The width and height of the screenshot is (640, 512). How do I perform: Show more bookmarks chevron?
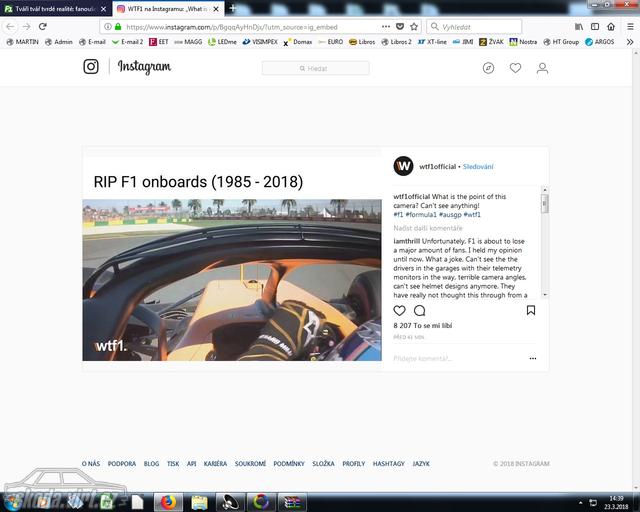[630, 42]
